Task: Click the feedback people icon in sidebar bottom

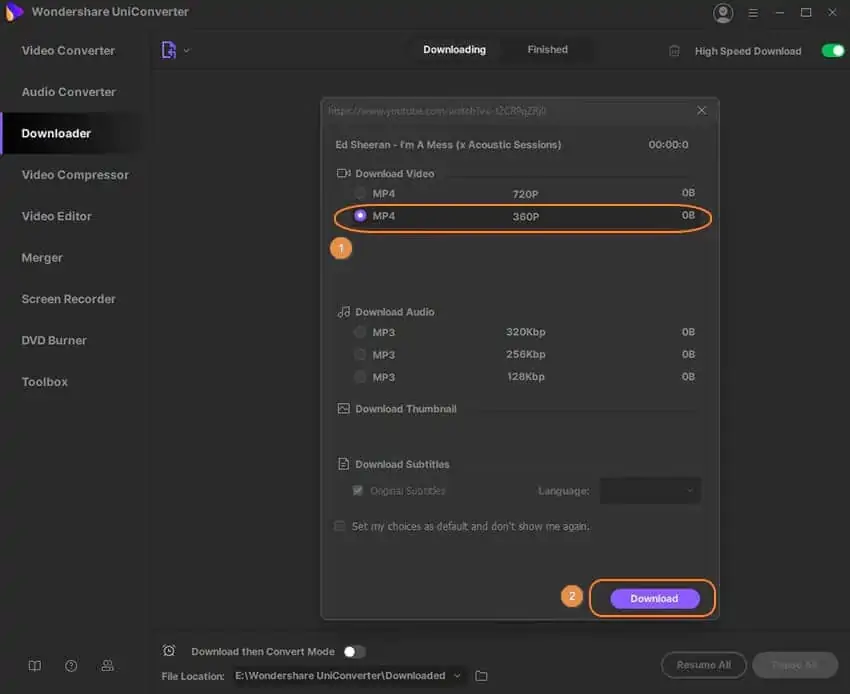Action: click(x=107, y=665)
